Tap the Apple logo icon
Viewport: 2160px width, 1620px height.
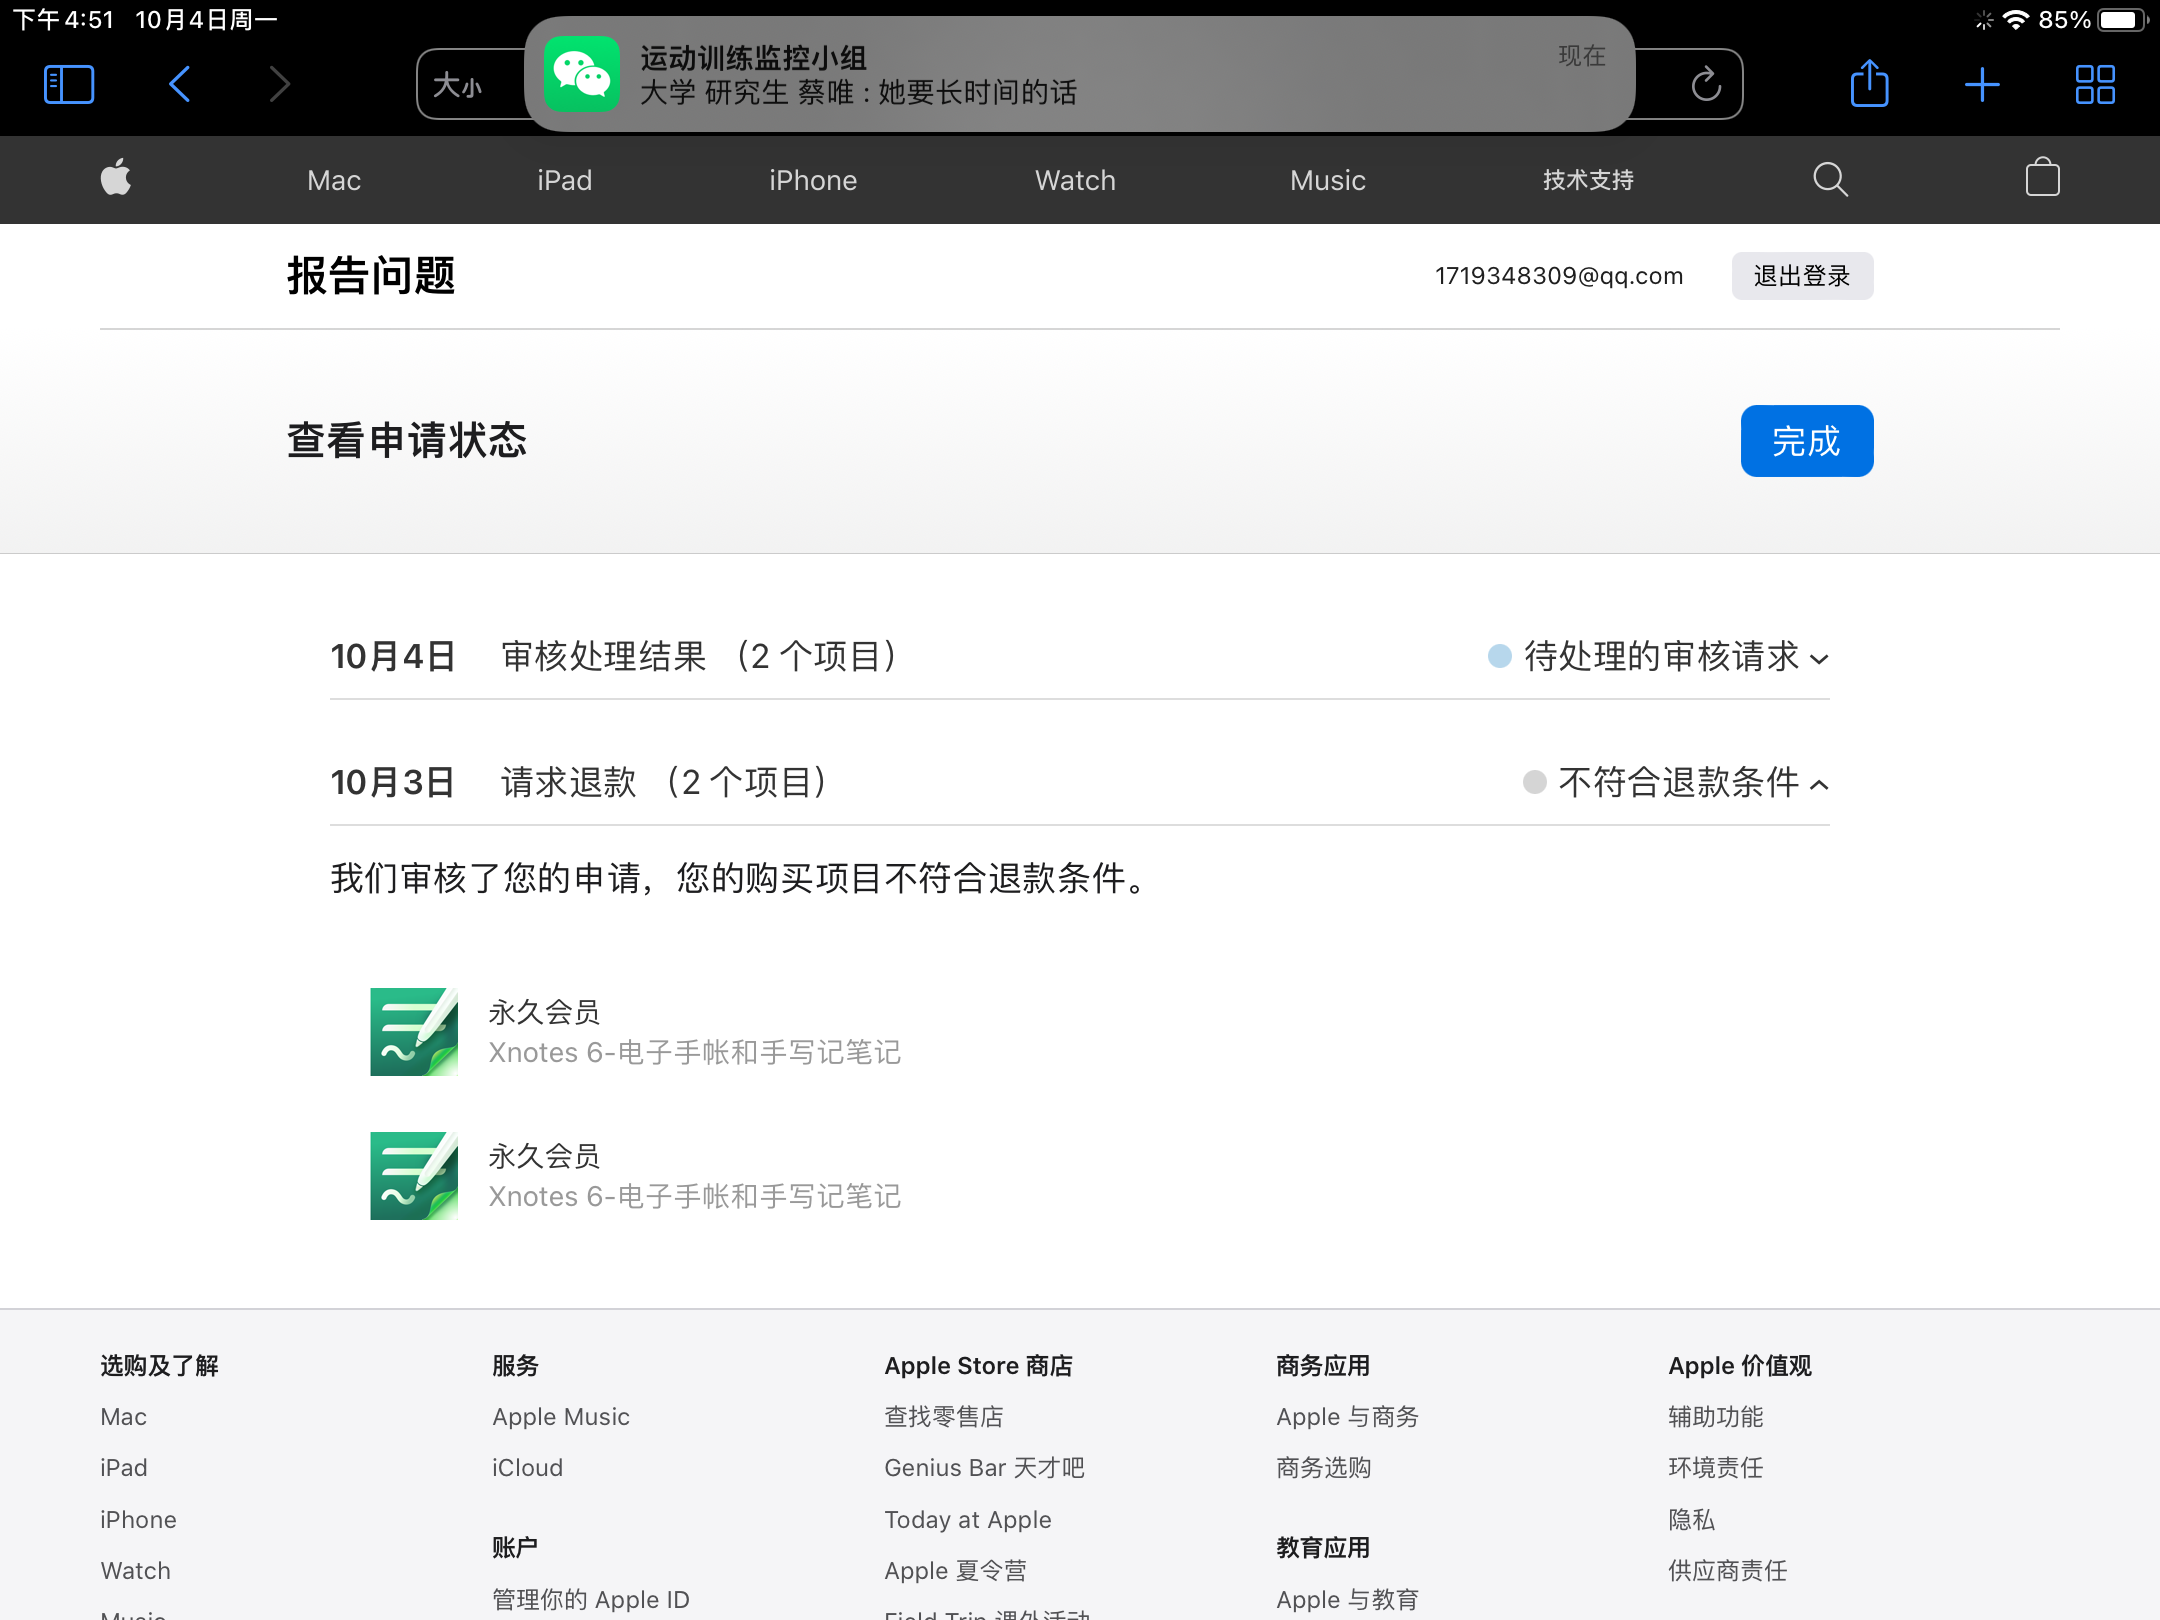[x=116, y=179]
